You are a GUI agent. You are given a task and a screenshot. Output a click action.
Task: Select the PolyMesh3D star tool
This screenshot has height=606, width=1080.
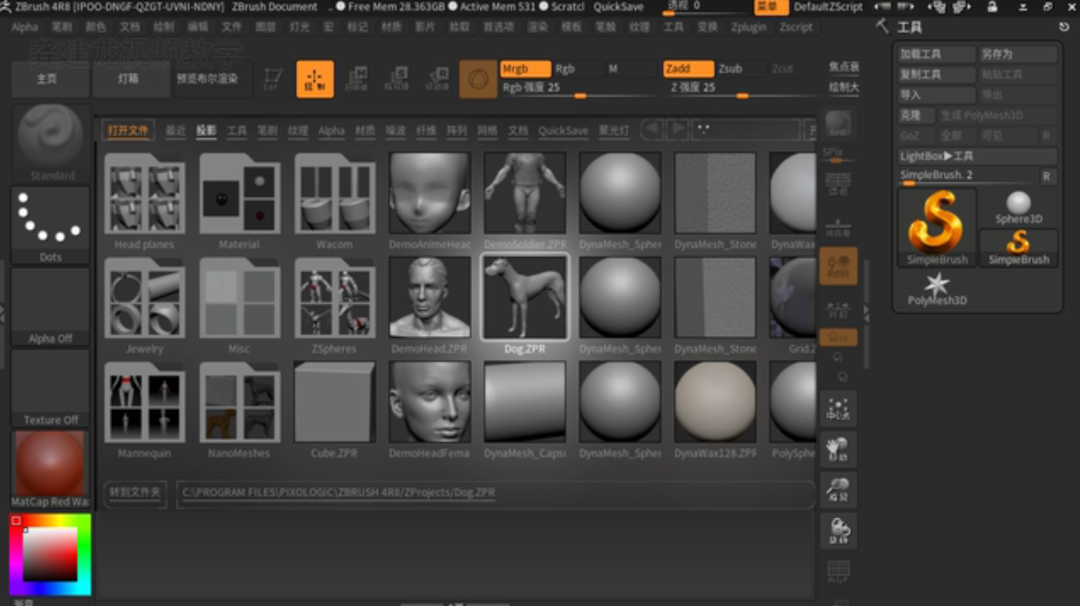[x=937, y=289]
